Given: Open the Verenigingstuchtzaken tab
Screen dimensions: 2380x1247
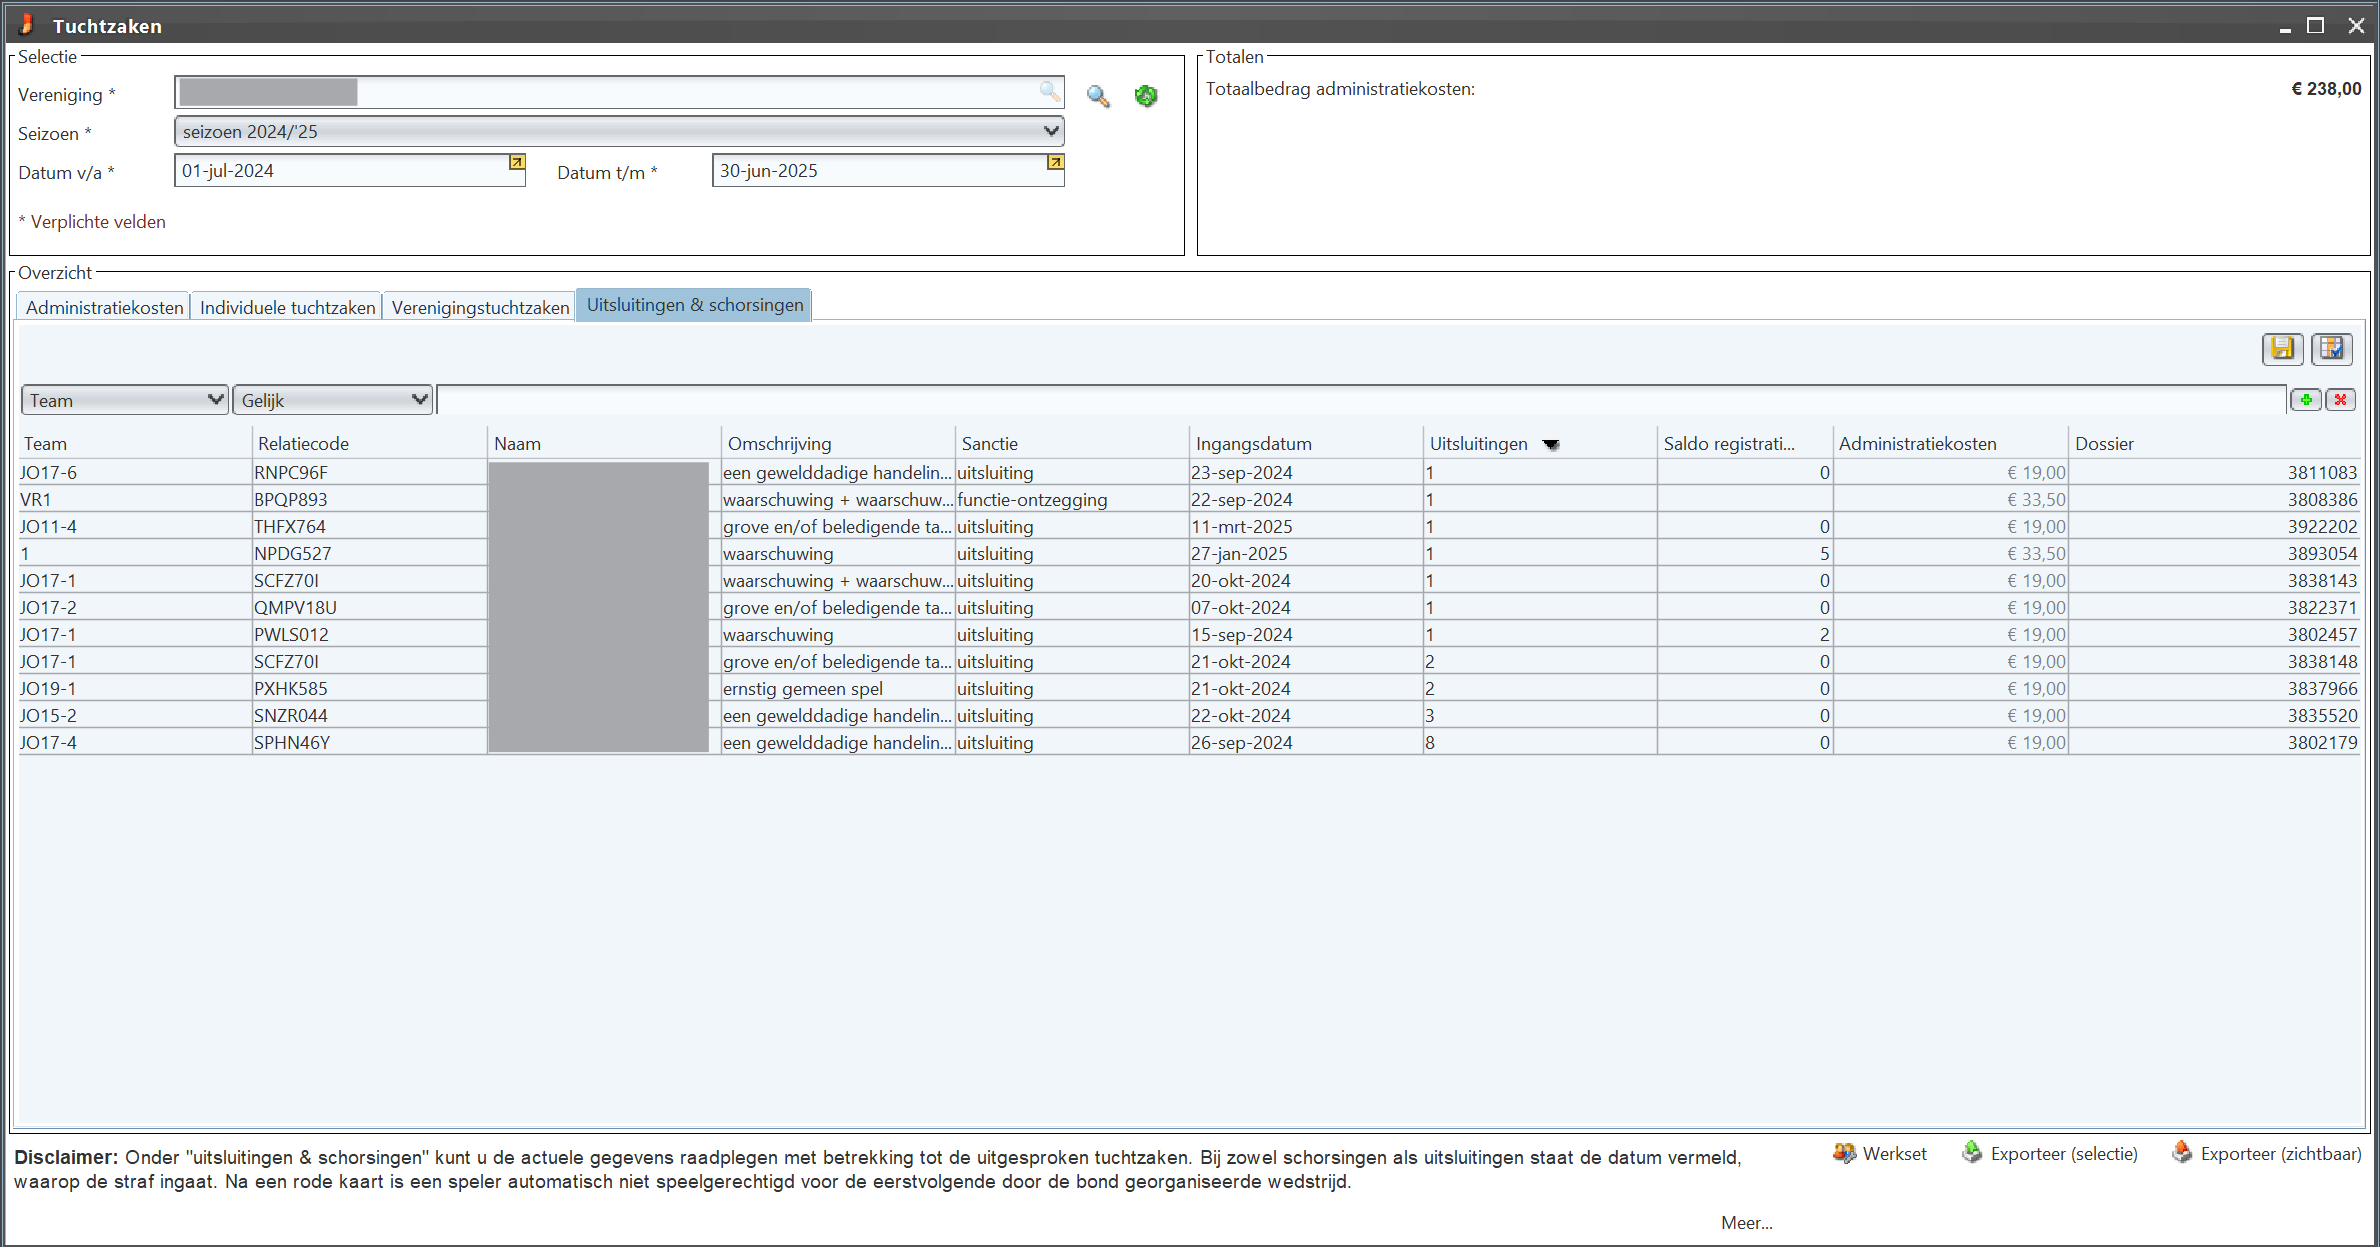Looking at the screenshot, I should click(x=480, y=307).
